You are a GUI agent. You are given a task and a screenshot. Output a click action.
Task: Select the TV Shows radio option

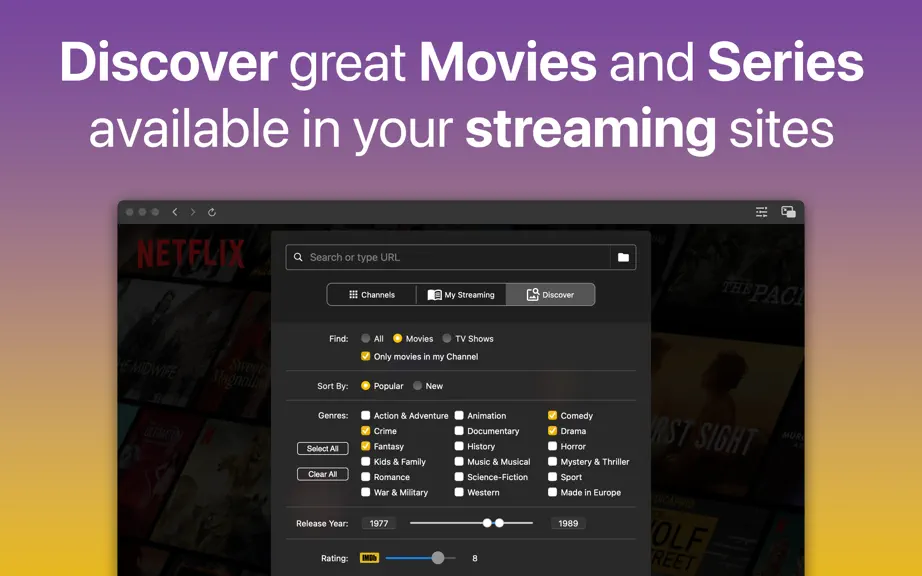[x=447, y=339]
